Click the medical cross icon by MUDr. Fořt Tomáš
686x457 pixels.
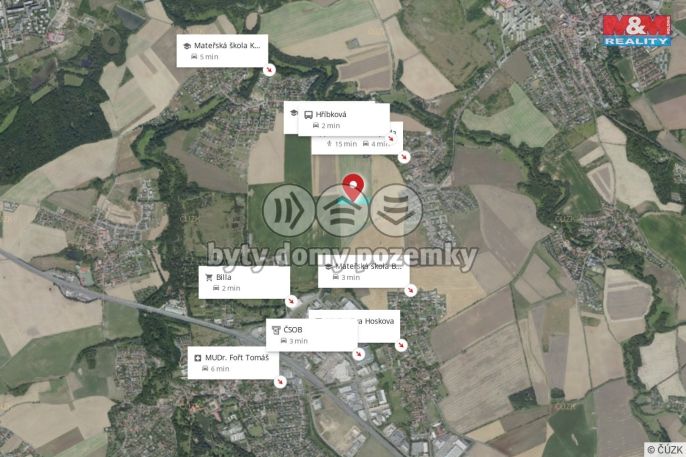pyautogui.click(x=198, y=358)
